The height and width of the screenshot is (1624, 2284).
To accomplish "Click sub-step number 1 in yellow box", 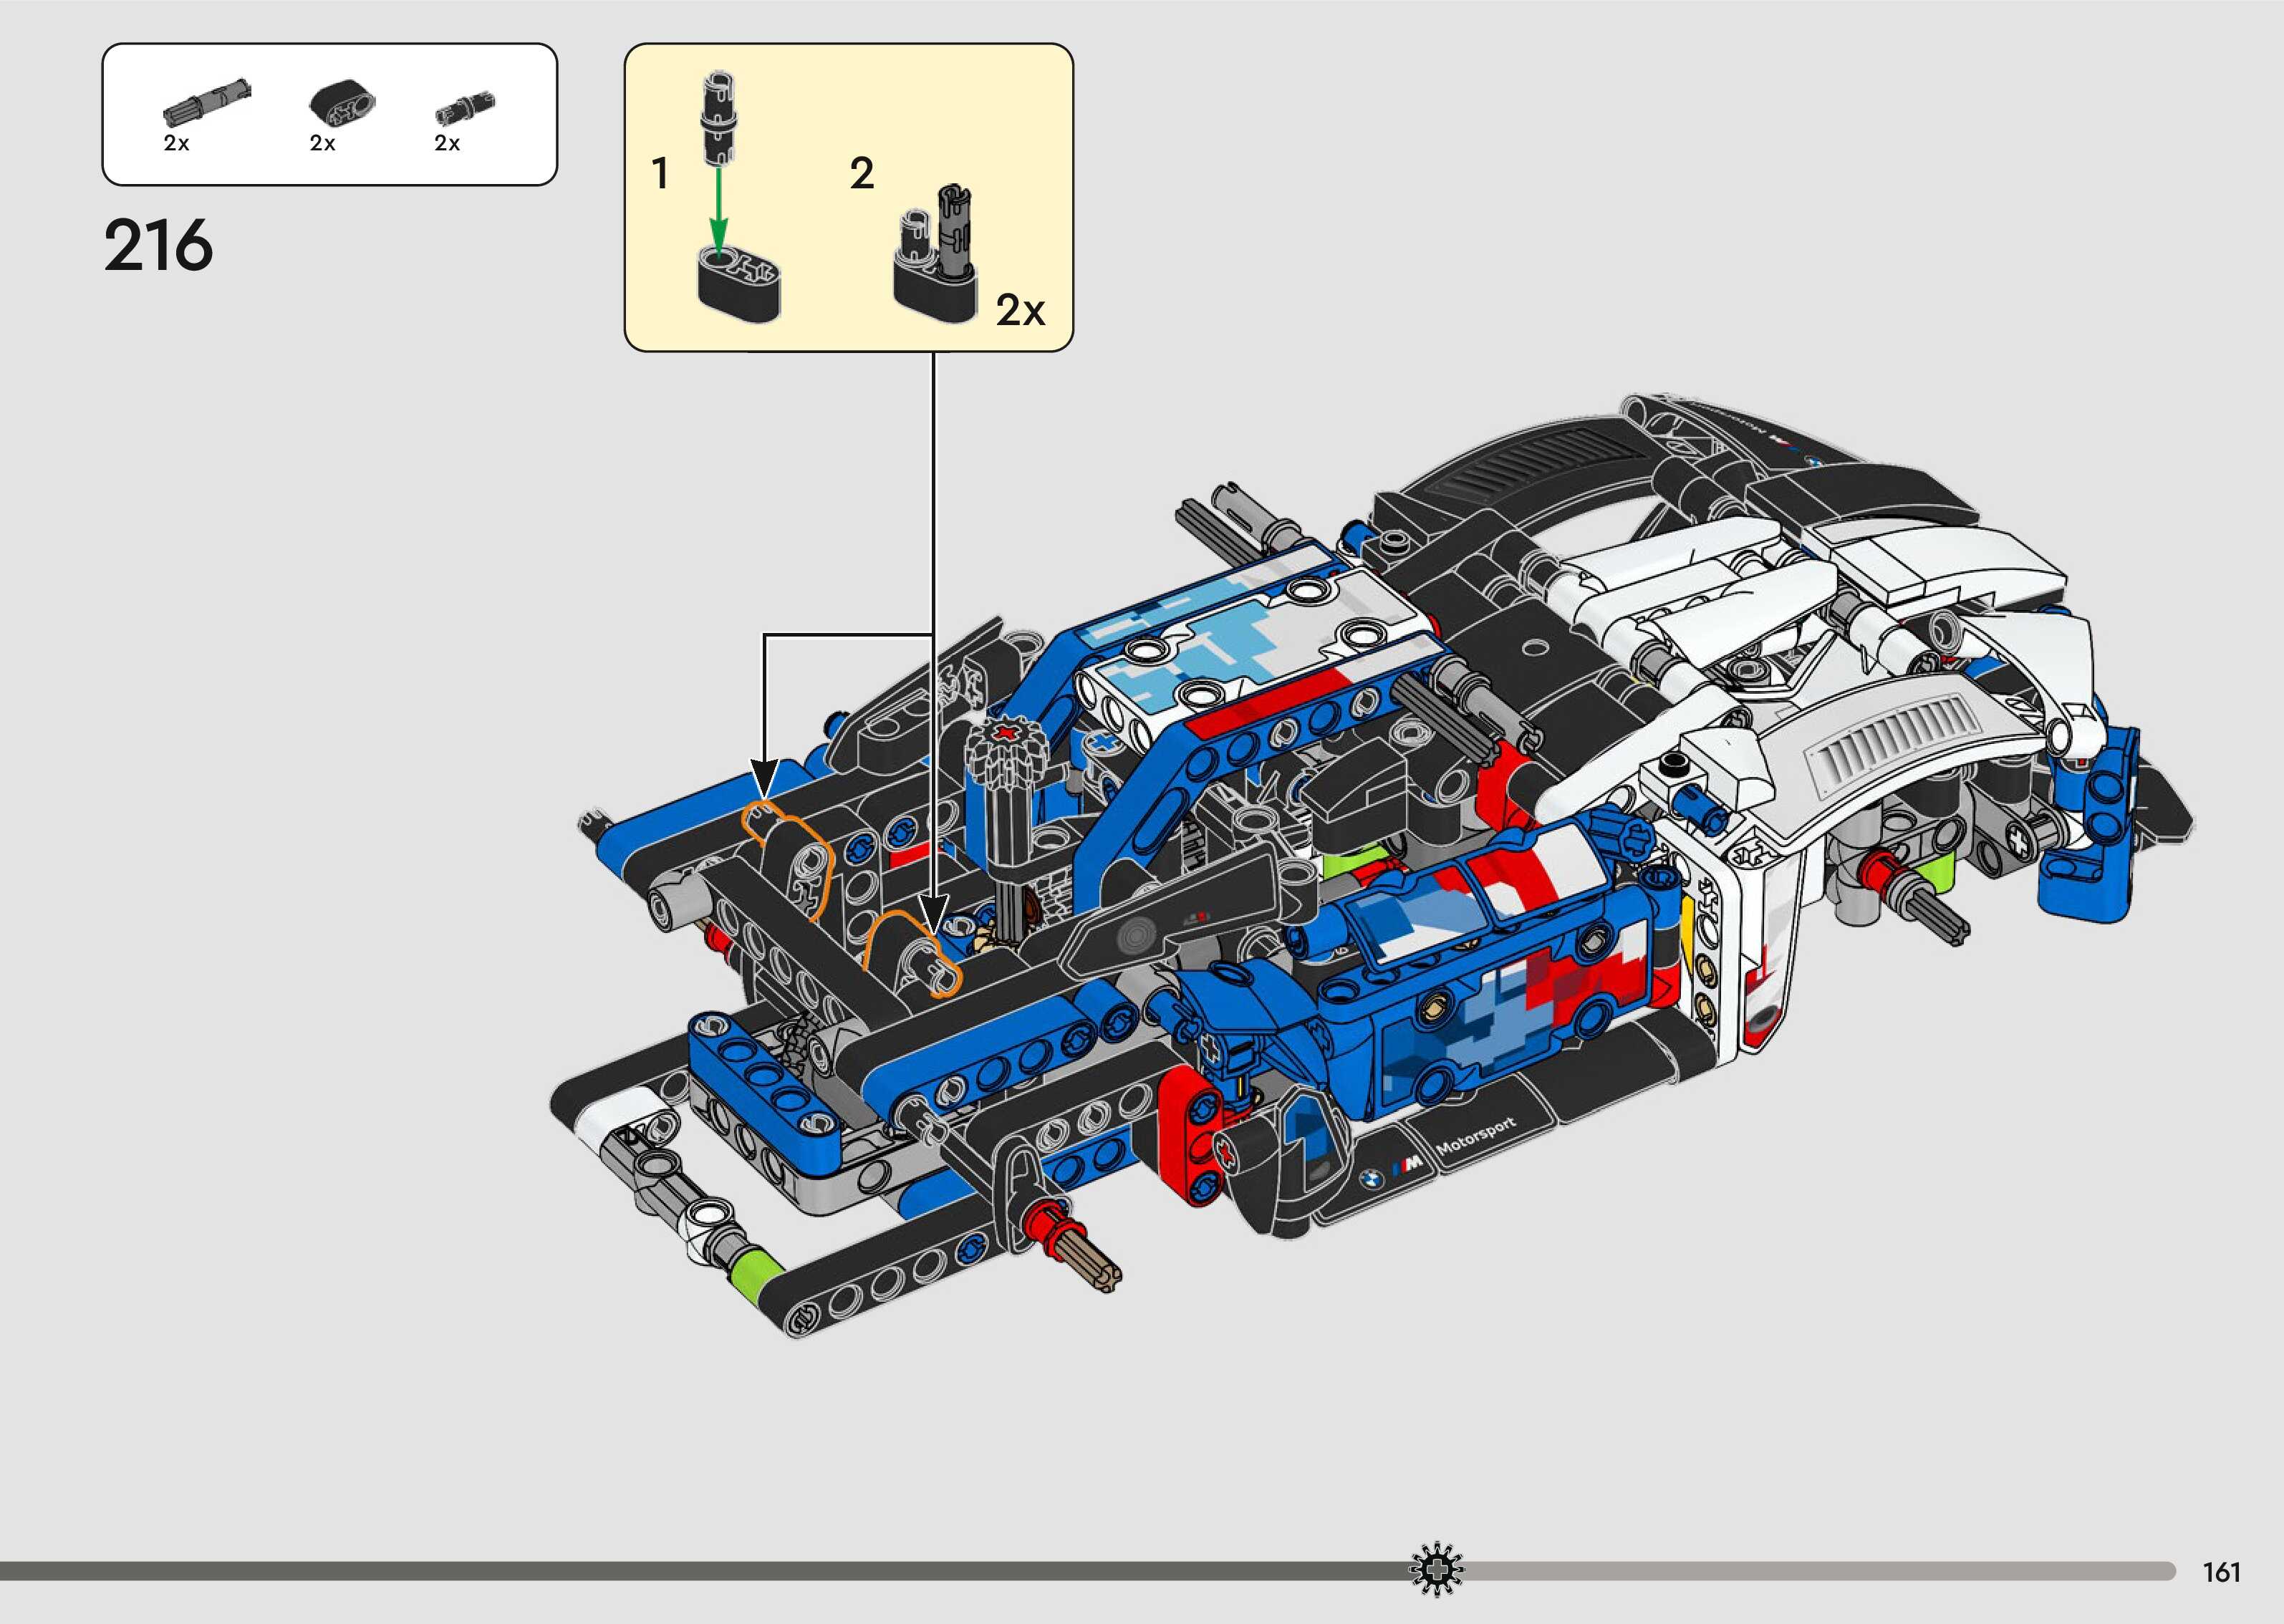I will [x=660, y=174].
